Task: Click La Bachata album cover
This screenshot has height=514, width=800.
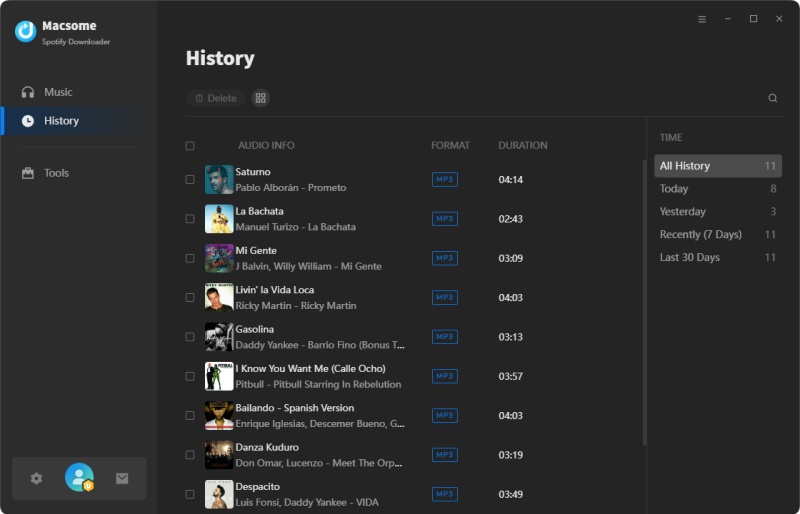Action: tap(219, 219)
